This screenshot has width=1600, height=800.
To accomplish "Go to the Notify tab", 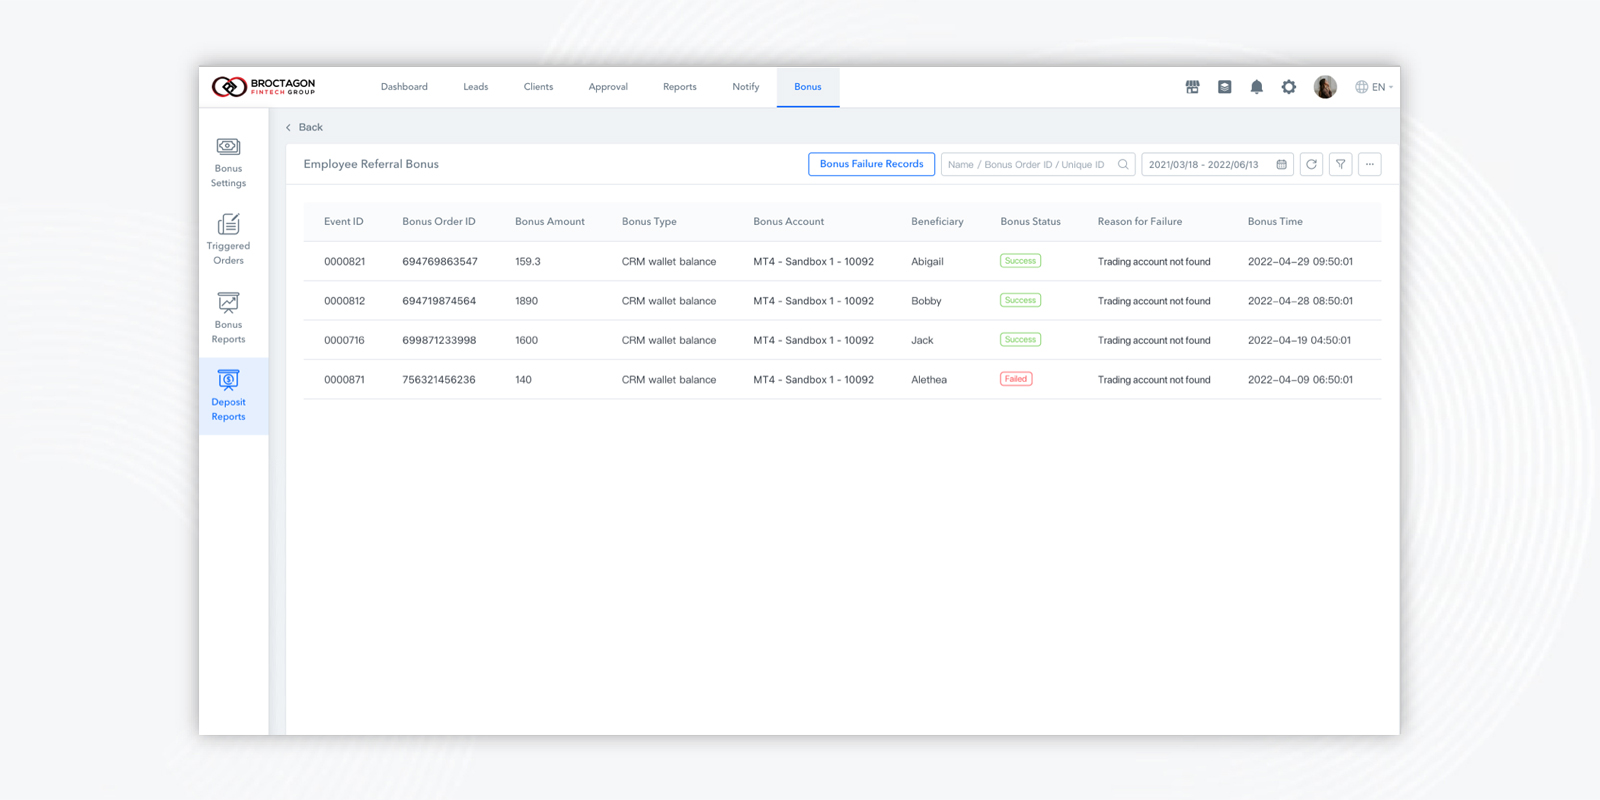I will point(746,87).
